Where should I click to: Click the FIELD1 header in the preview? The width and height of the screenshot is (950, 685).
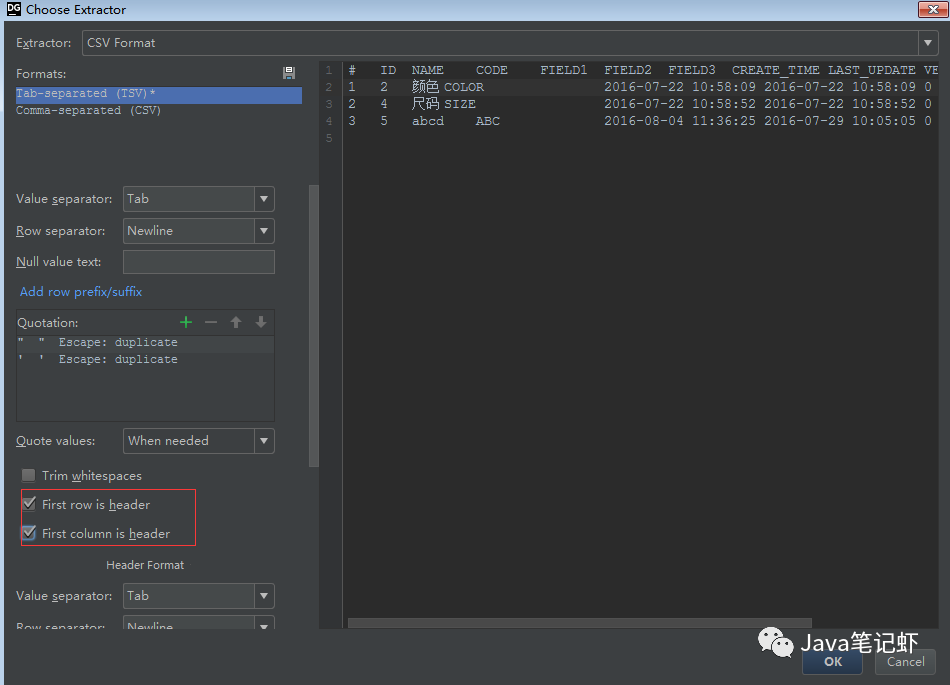tap(563, 70)
